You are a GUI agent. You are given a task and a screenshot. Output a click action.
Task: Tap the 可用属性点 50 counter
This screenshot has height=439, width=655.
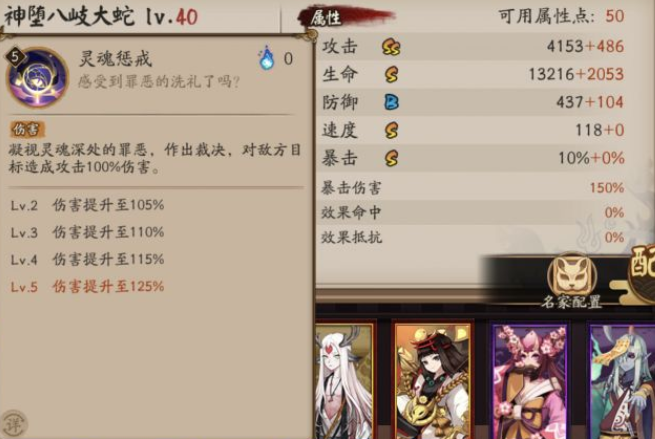[x=561, y=17]
